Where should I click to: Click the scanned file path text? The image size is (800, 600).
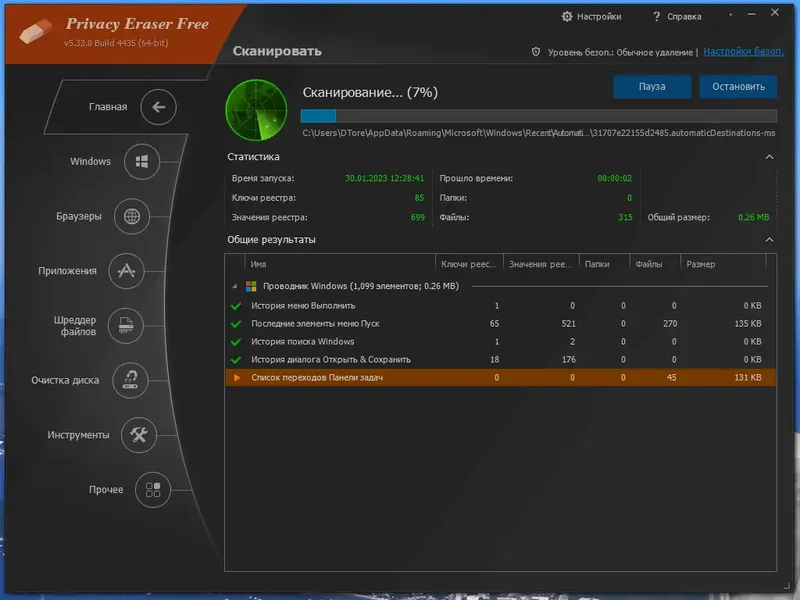tap(539, 133)
